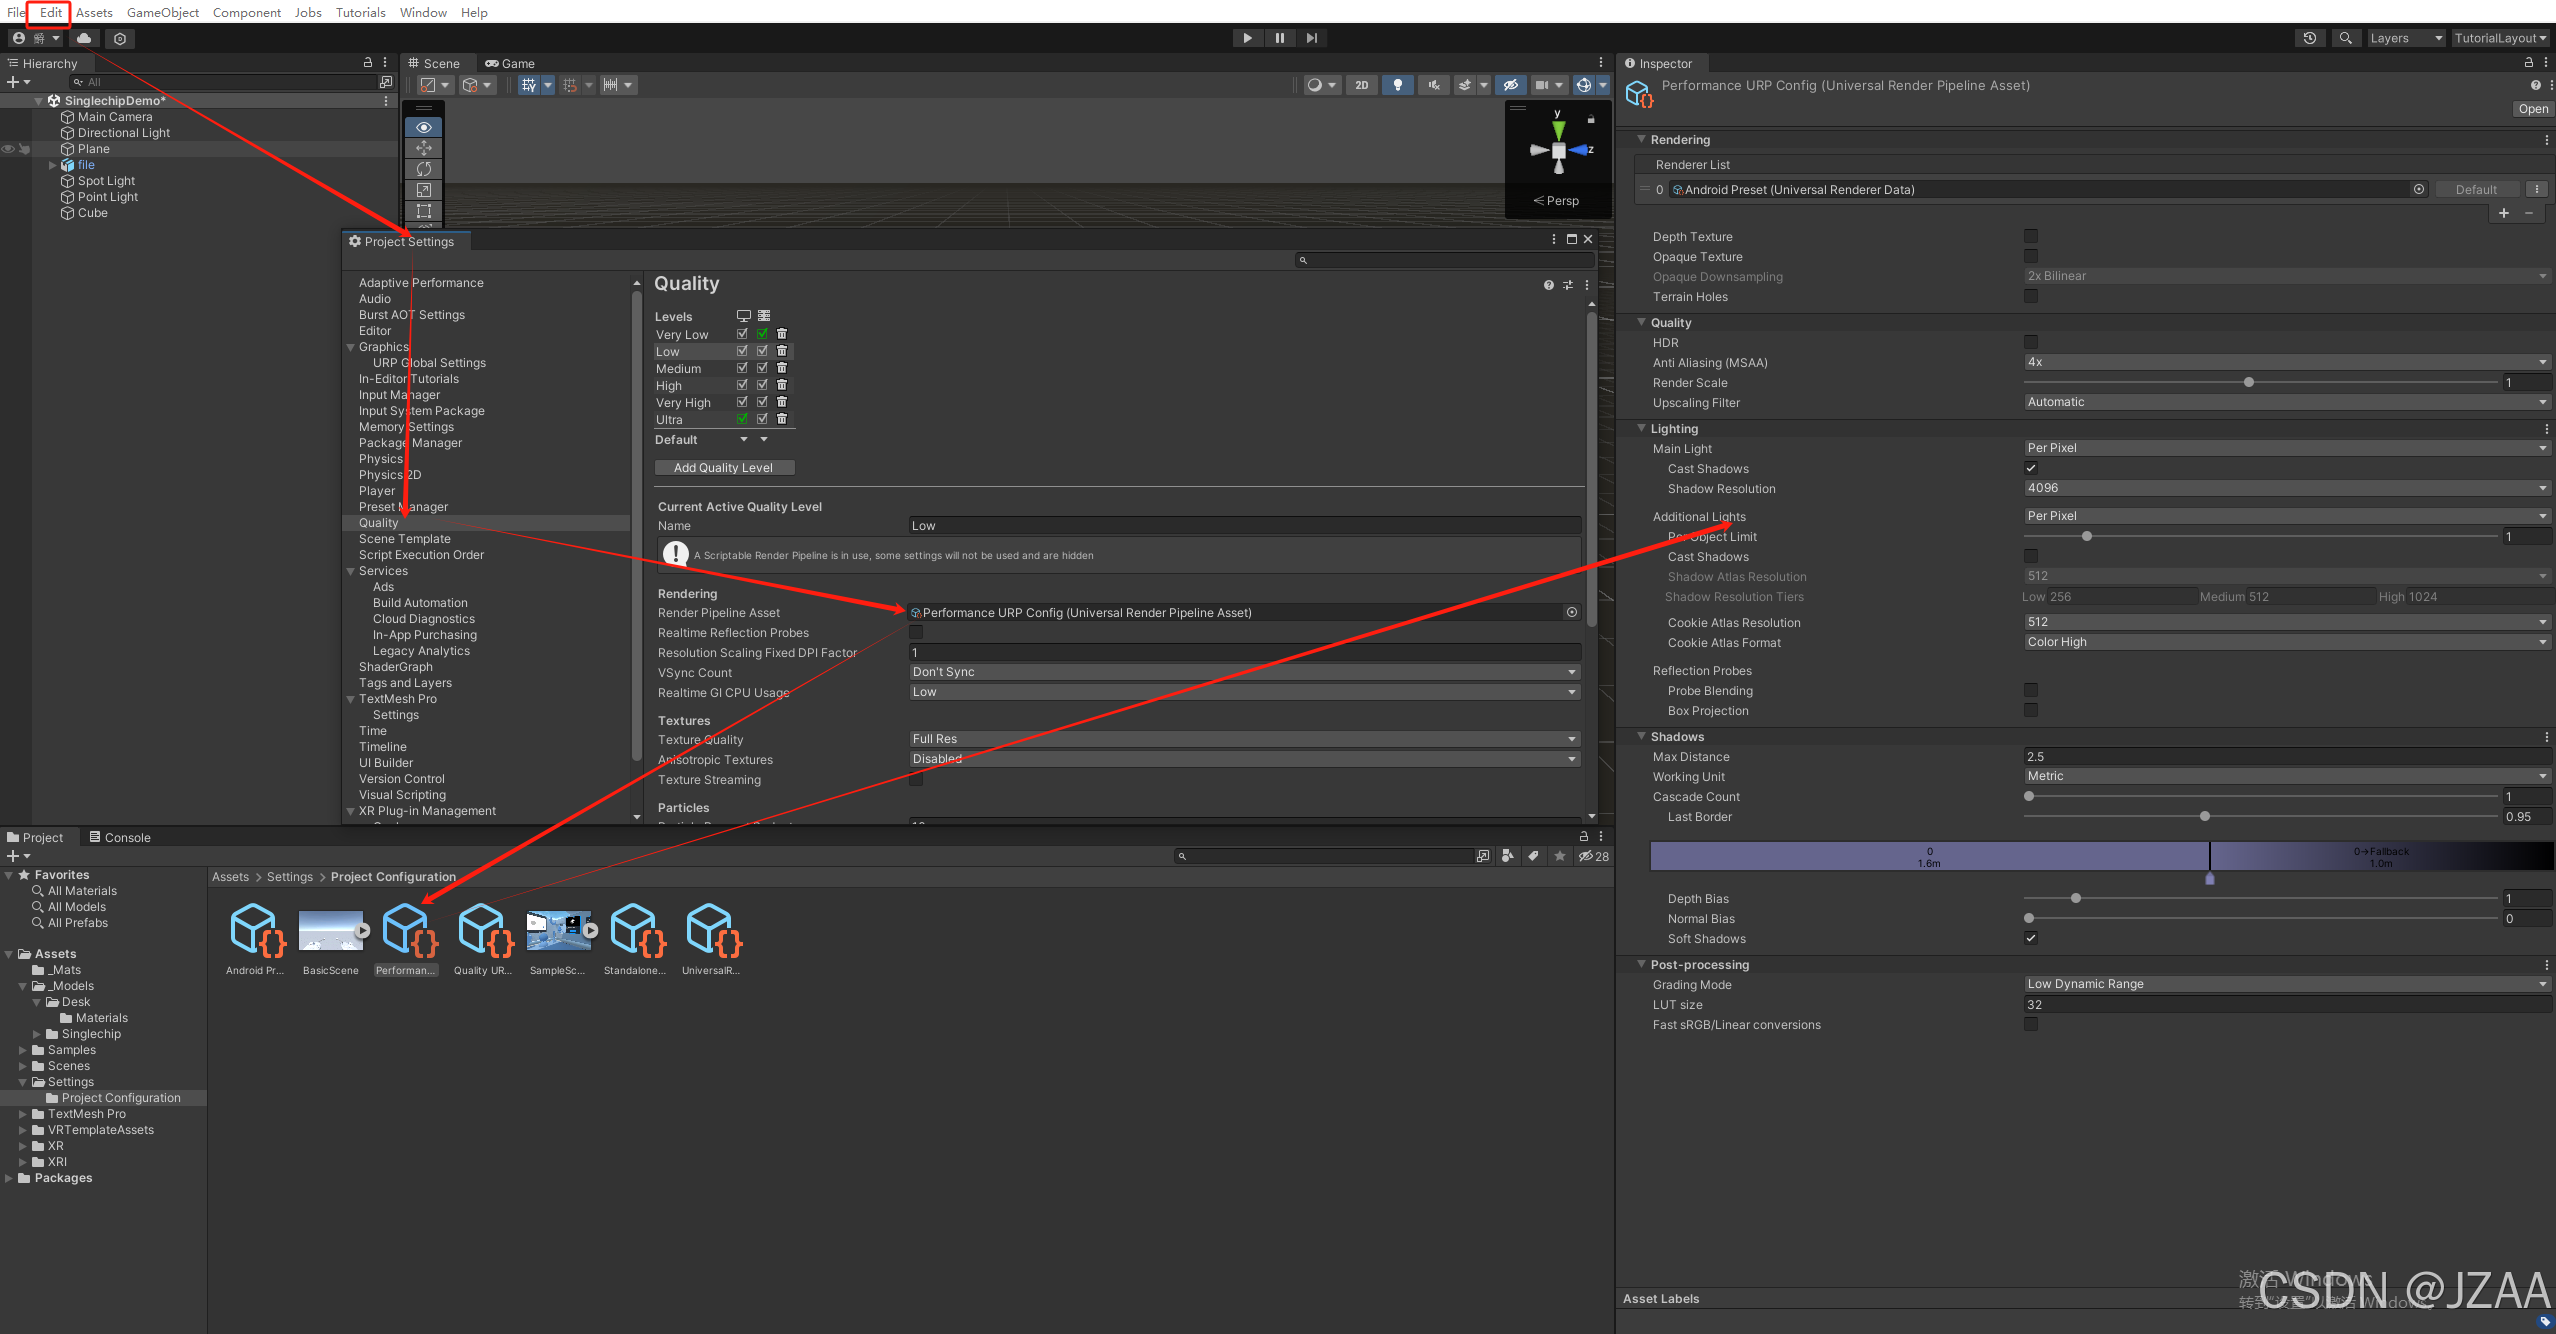2556x1334 pixels.
Task: Toggle the Soft Shadows checkbox
Action: tap(2030, 938)
